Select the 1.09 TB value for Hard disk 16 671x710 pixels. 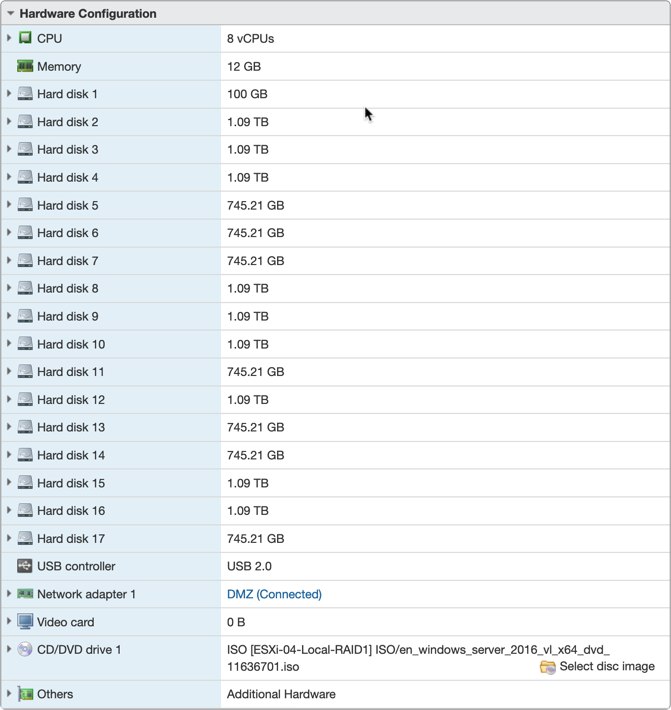(x=248, y=511)
